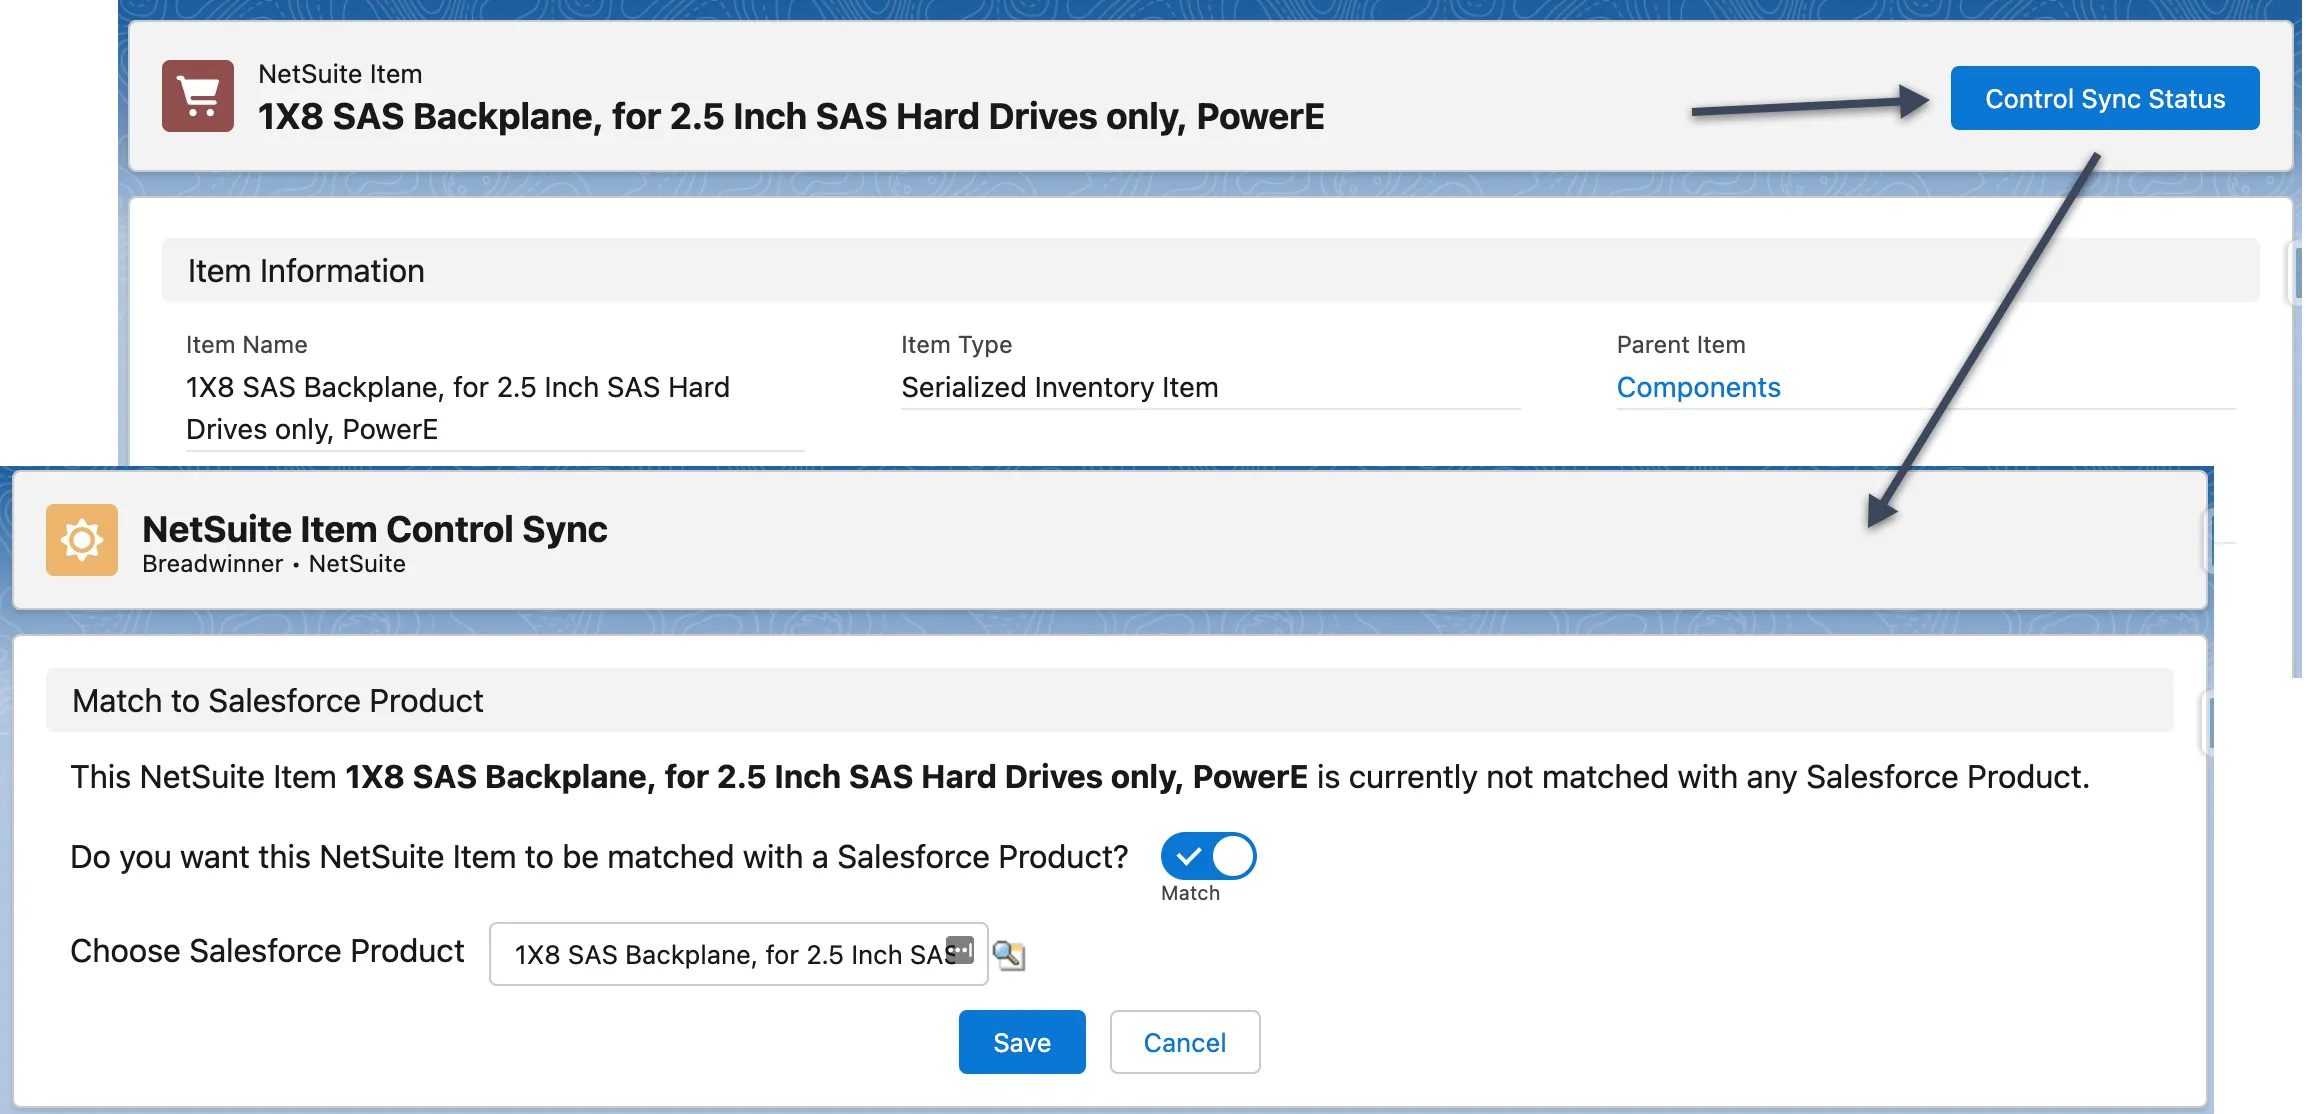This screenshot has height=1114, width=2306.
Task: Click the Serialized Inventory Item value
Action: (x=1059, y=387)
